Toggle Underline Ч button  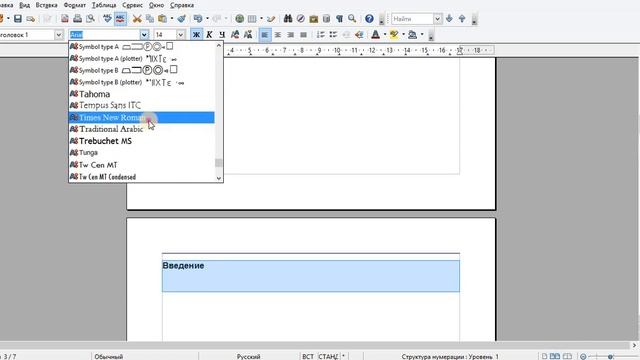click(222, 35)
